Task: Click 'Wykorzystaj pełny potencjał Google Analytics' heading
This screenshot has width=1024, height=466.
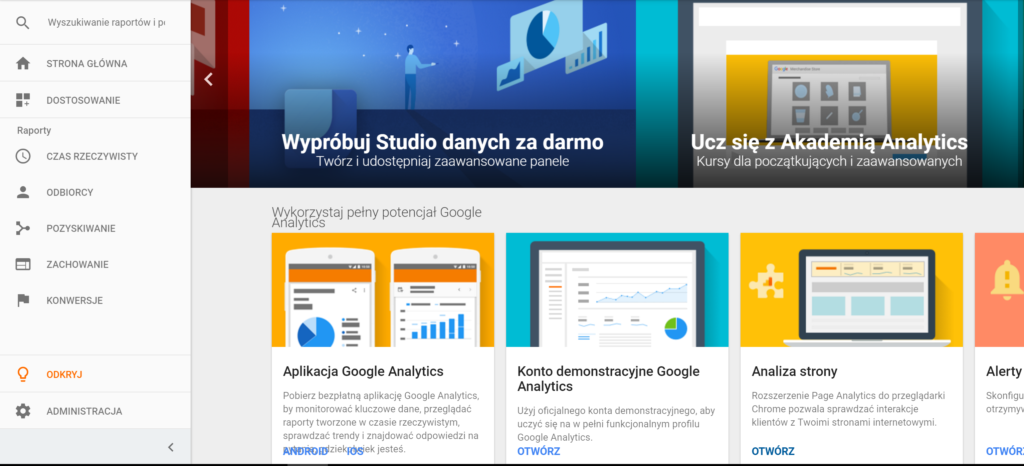Action: [x=377, y=217]
